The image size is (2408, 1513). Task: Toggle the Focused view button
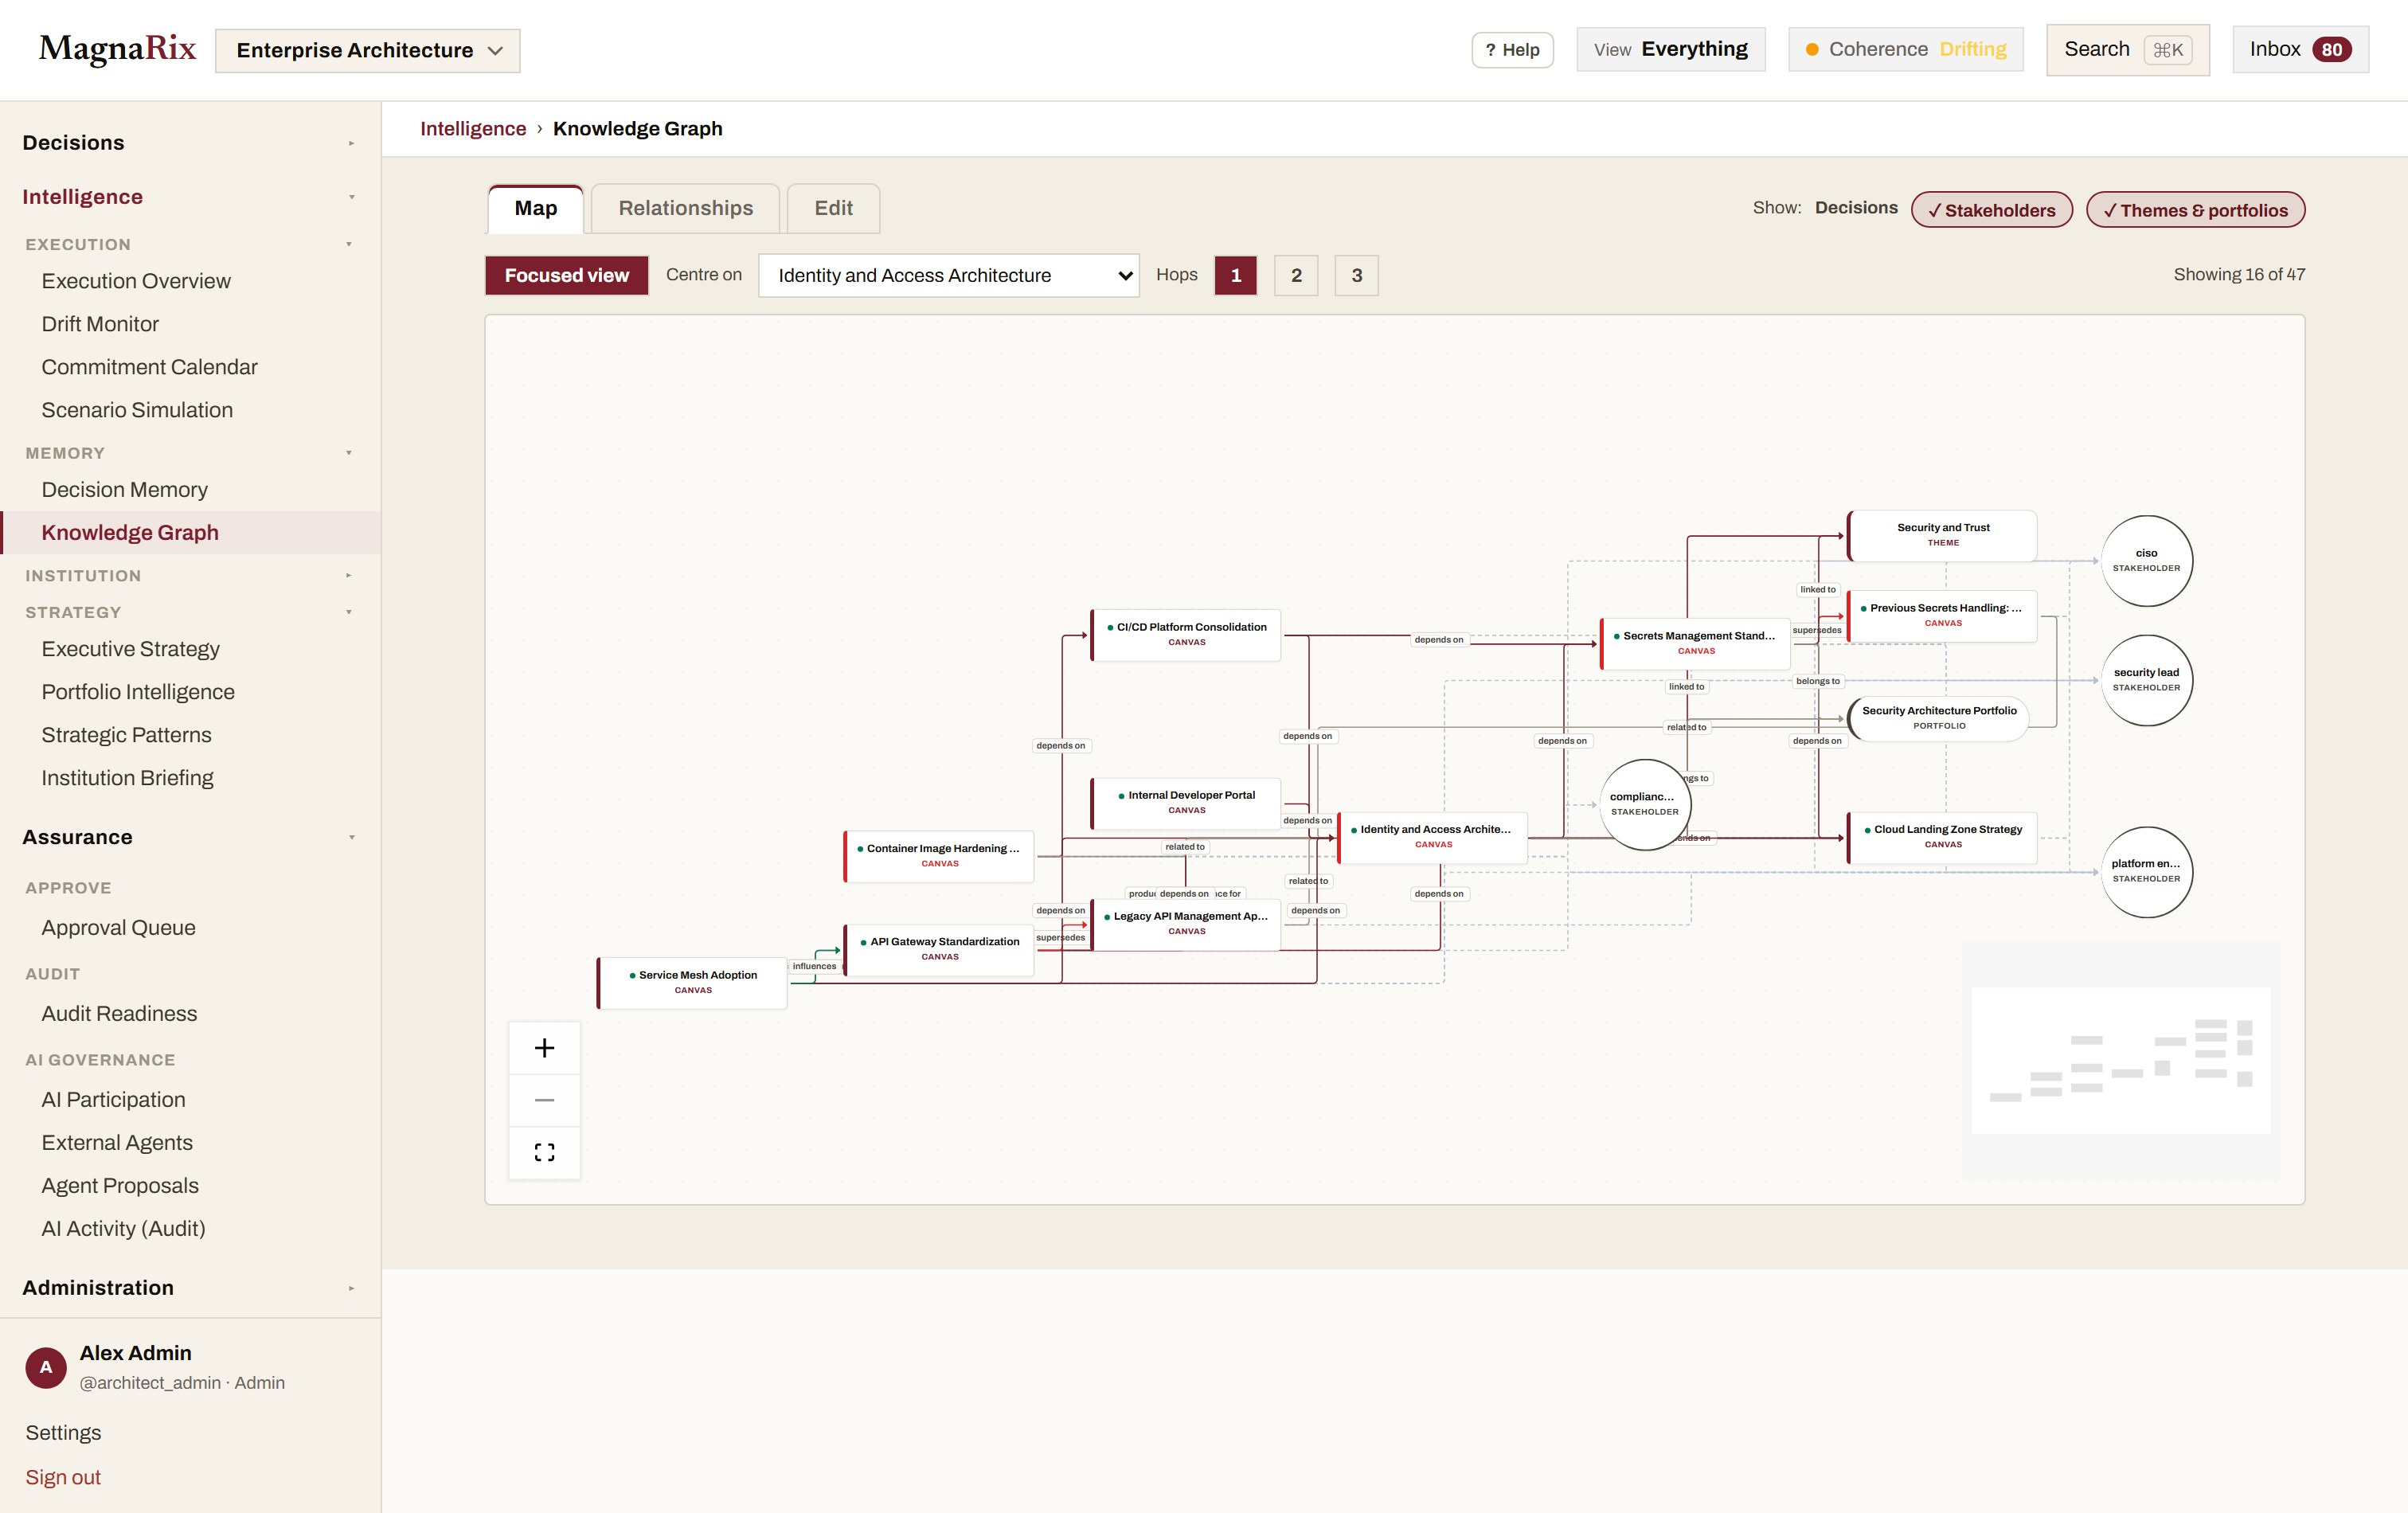567,275
